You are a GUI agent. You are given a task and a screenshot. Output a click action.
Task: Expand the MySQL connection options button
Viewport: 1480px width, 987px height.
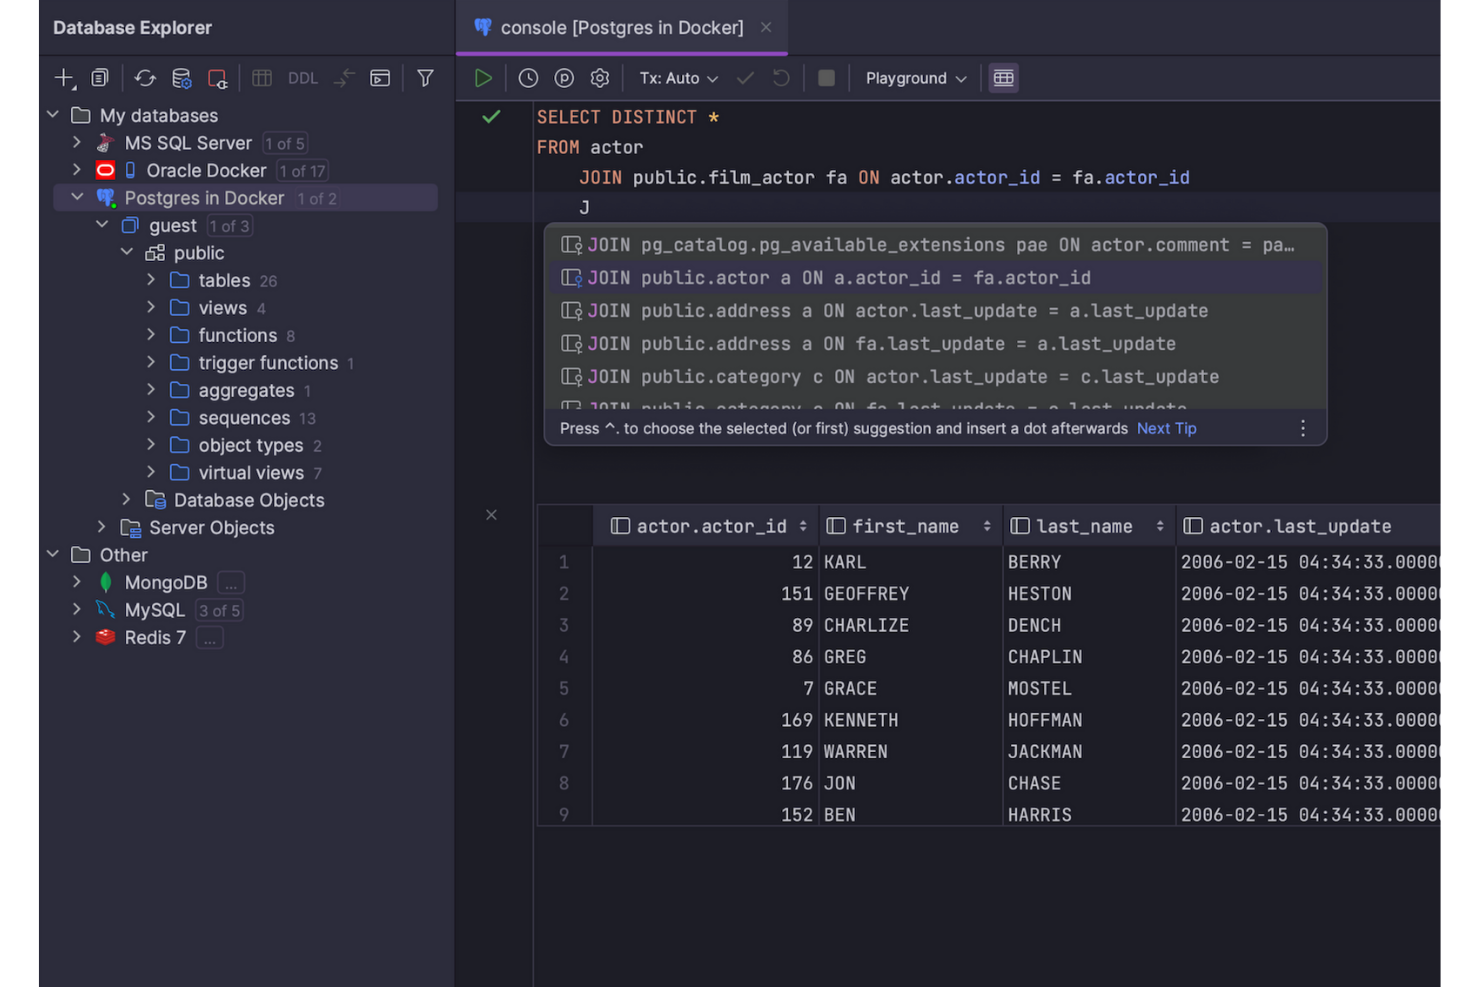pyautogui.click(x=219, y=610)
